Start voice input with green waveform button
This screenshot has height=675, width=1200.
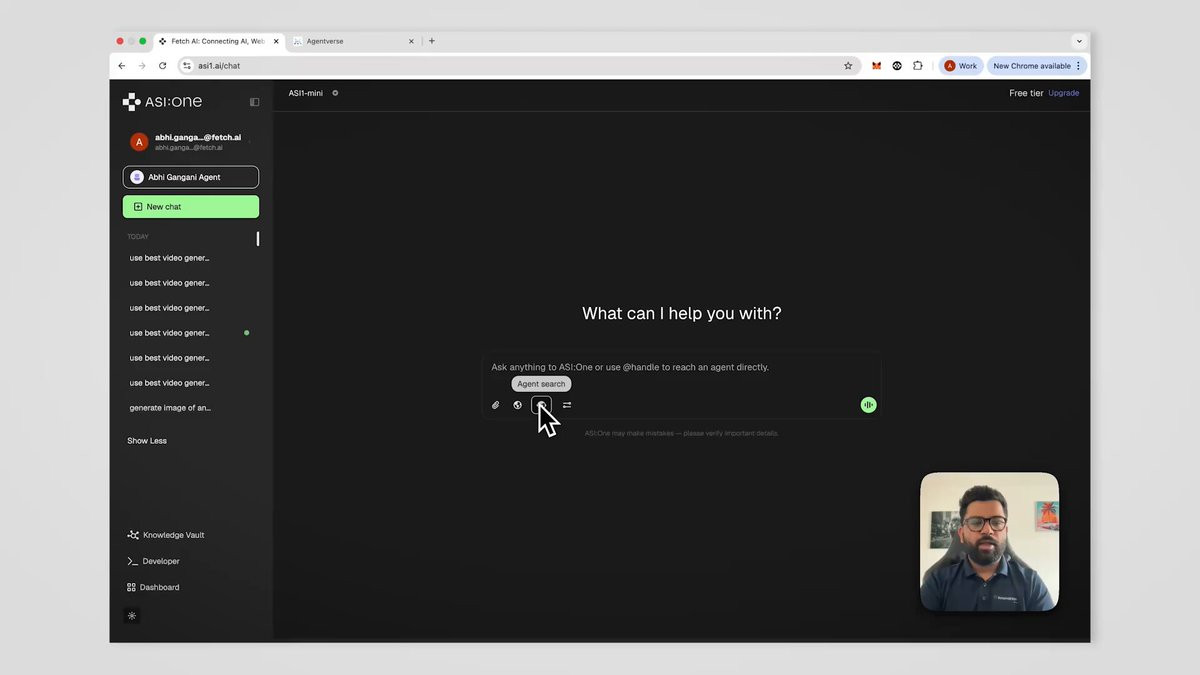pos(868,405)
